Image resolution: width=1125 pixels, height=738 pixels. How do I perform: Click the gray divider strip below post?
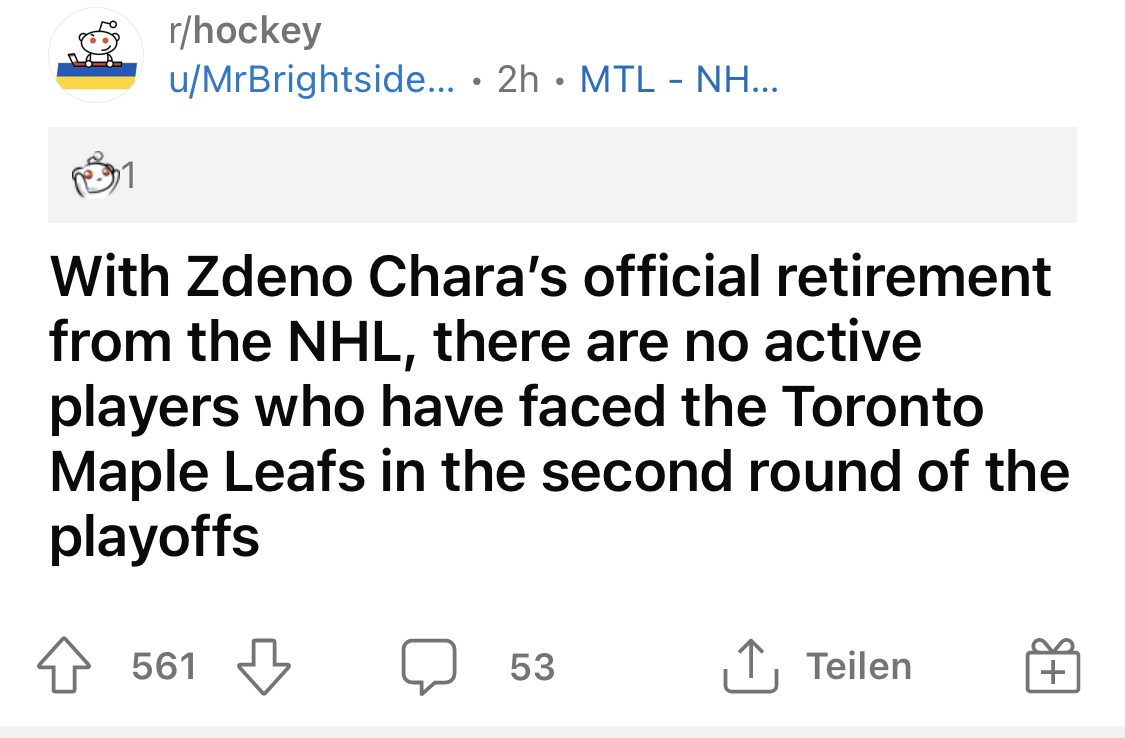click(x=562, y=731)
